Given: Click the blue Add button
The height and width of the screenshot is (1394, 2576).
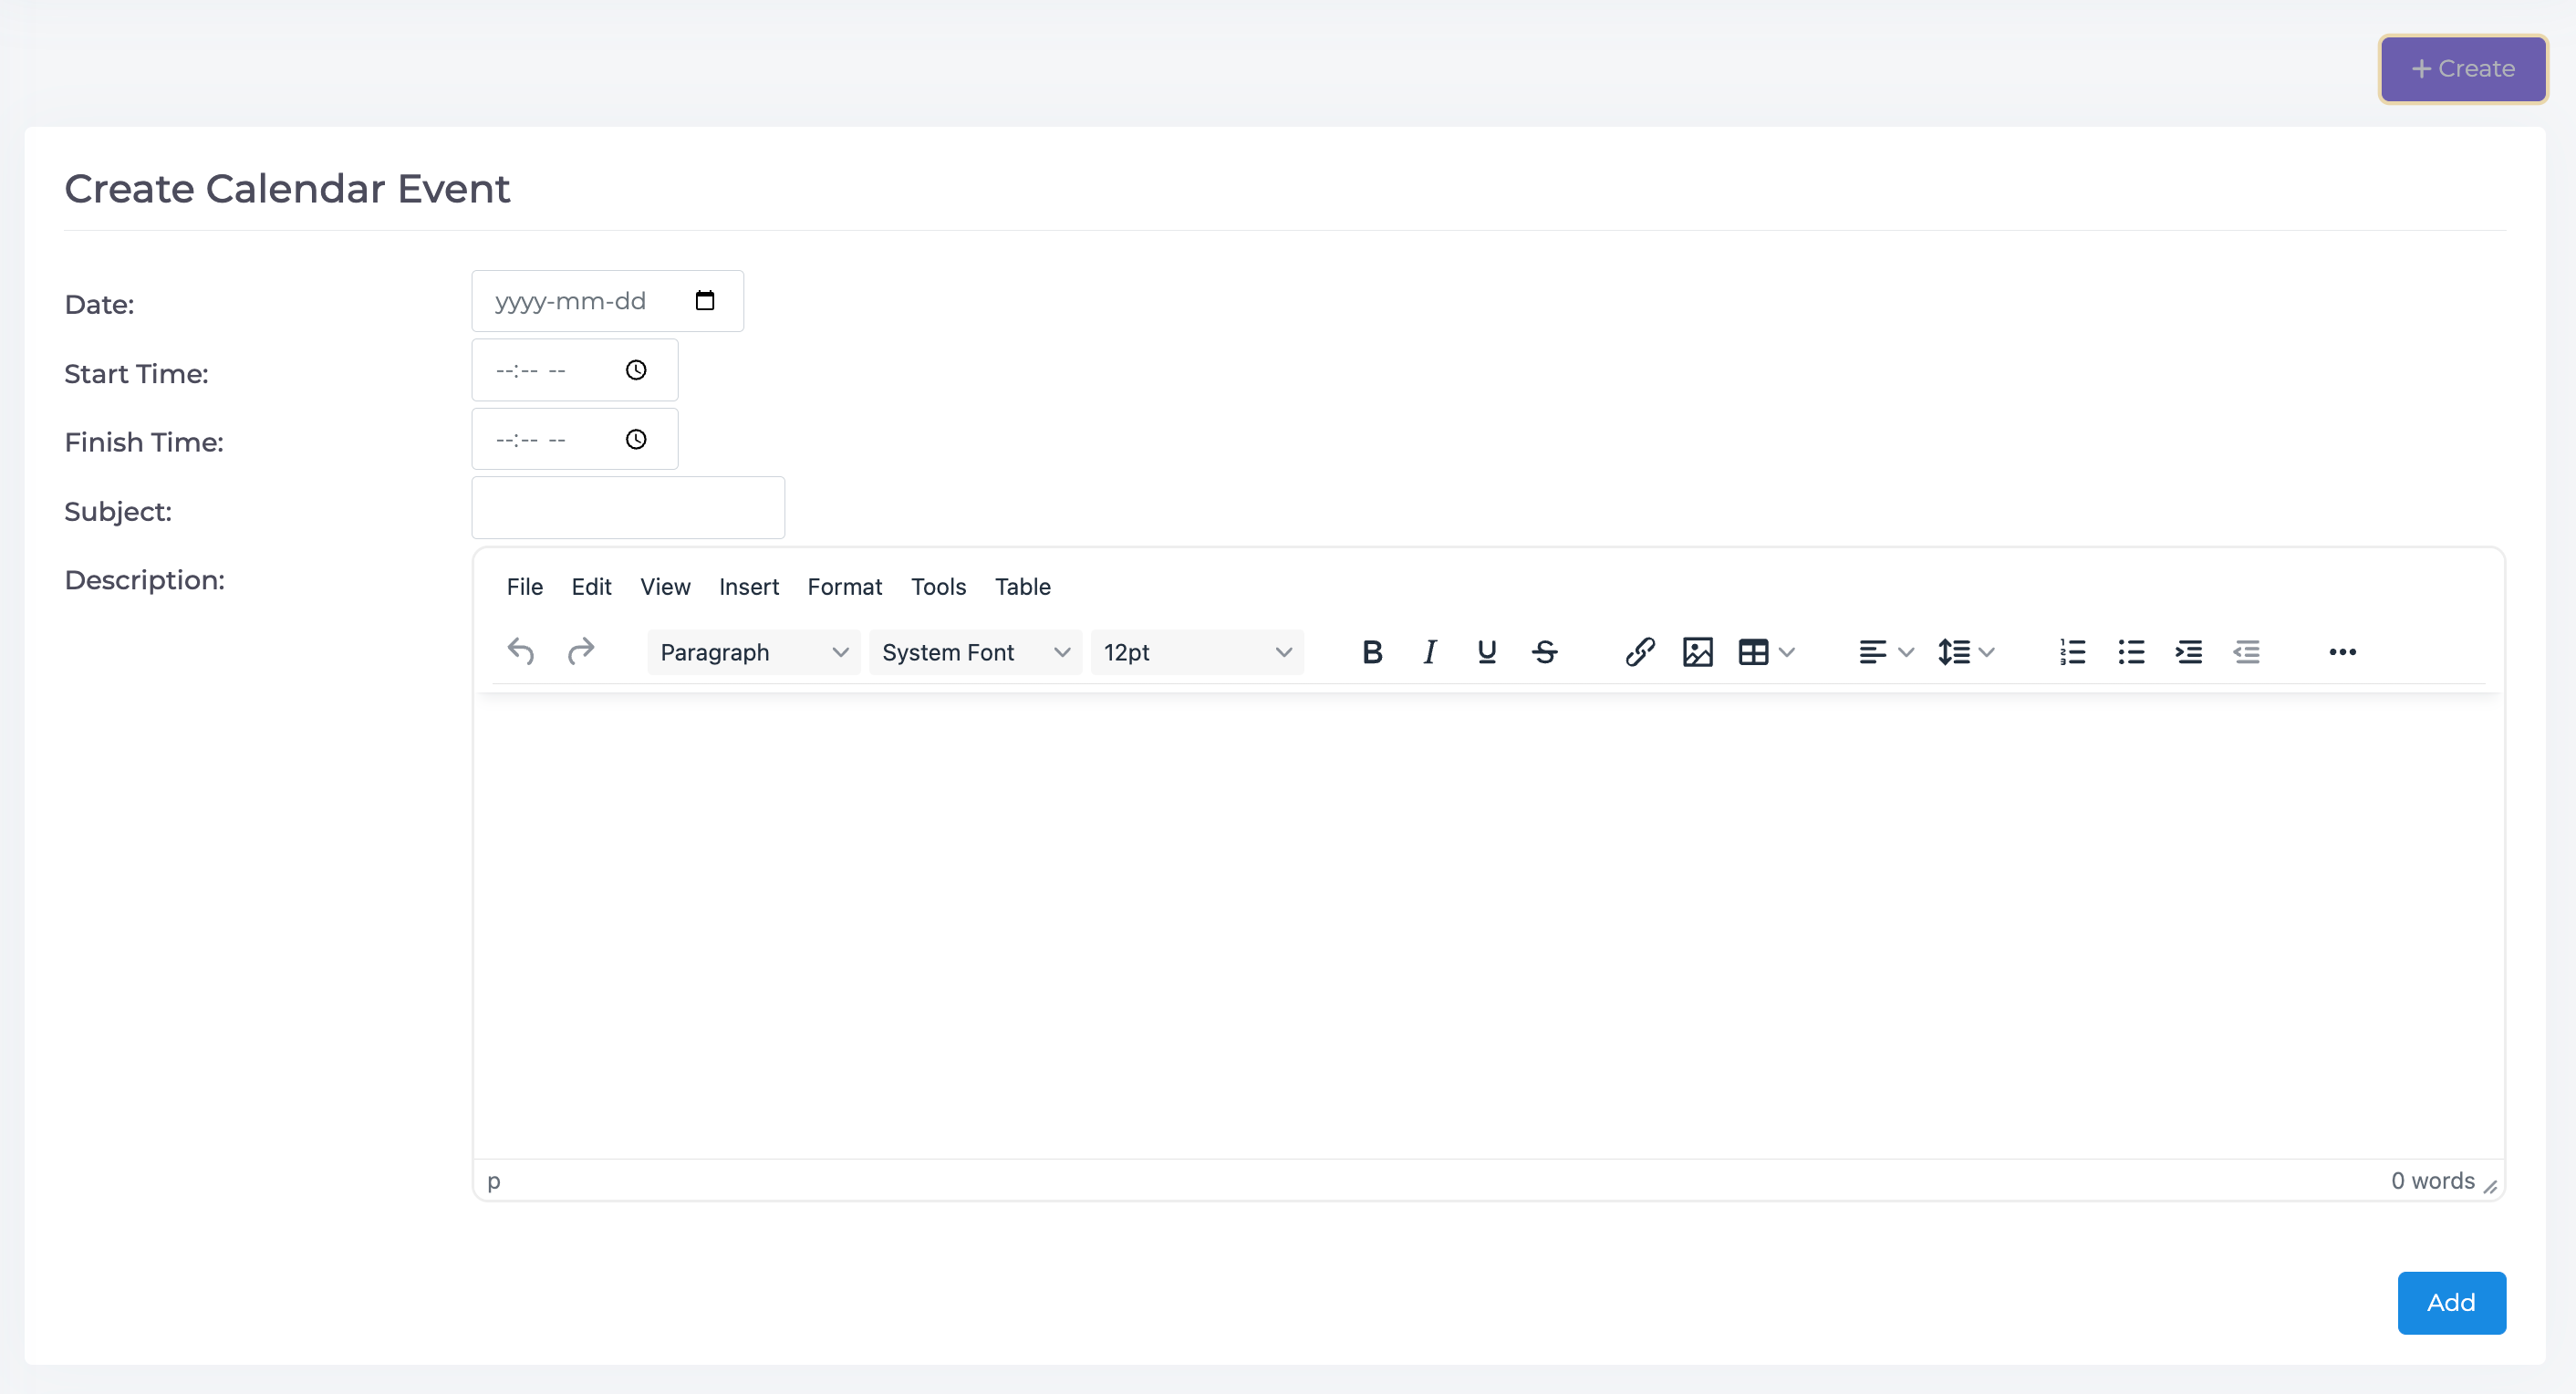Looking at the screenshot, I should tap(2451, 1302).
